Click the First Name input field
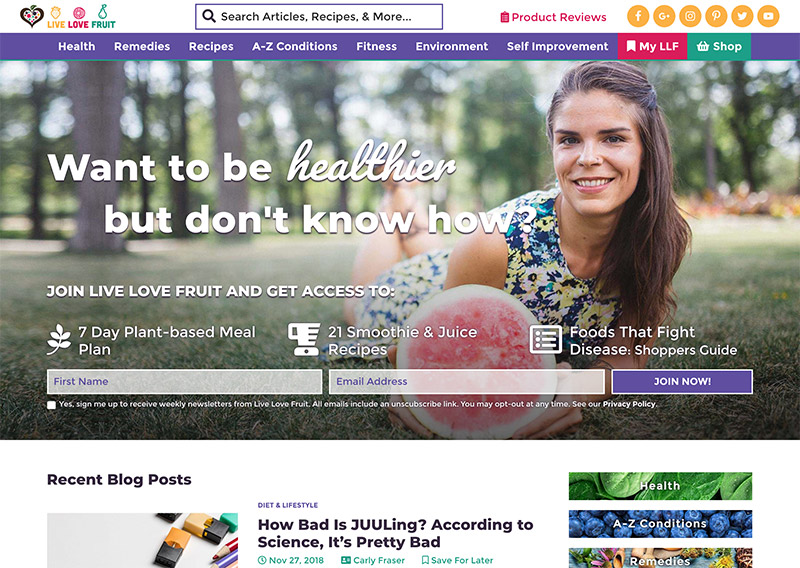Viewport: 800px width, 568px height. pos(184,382)
